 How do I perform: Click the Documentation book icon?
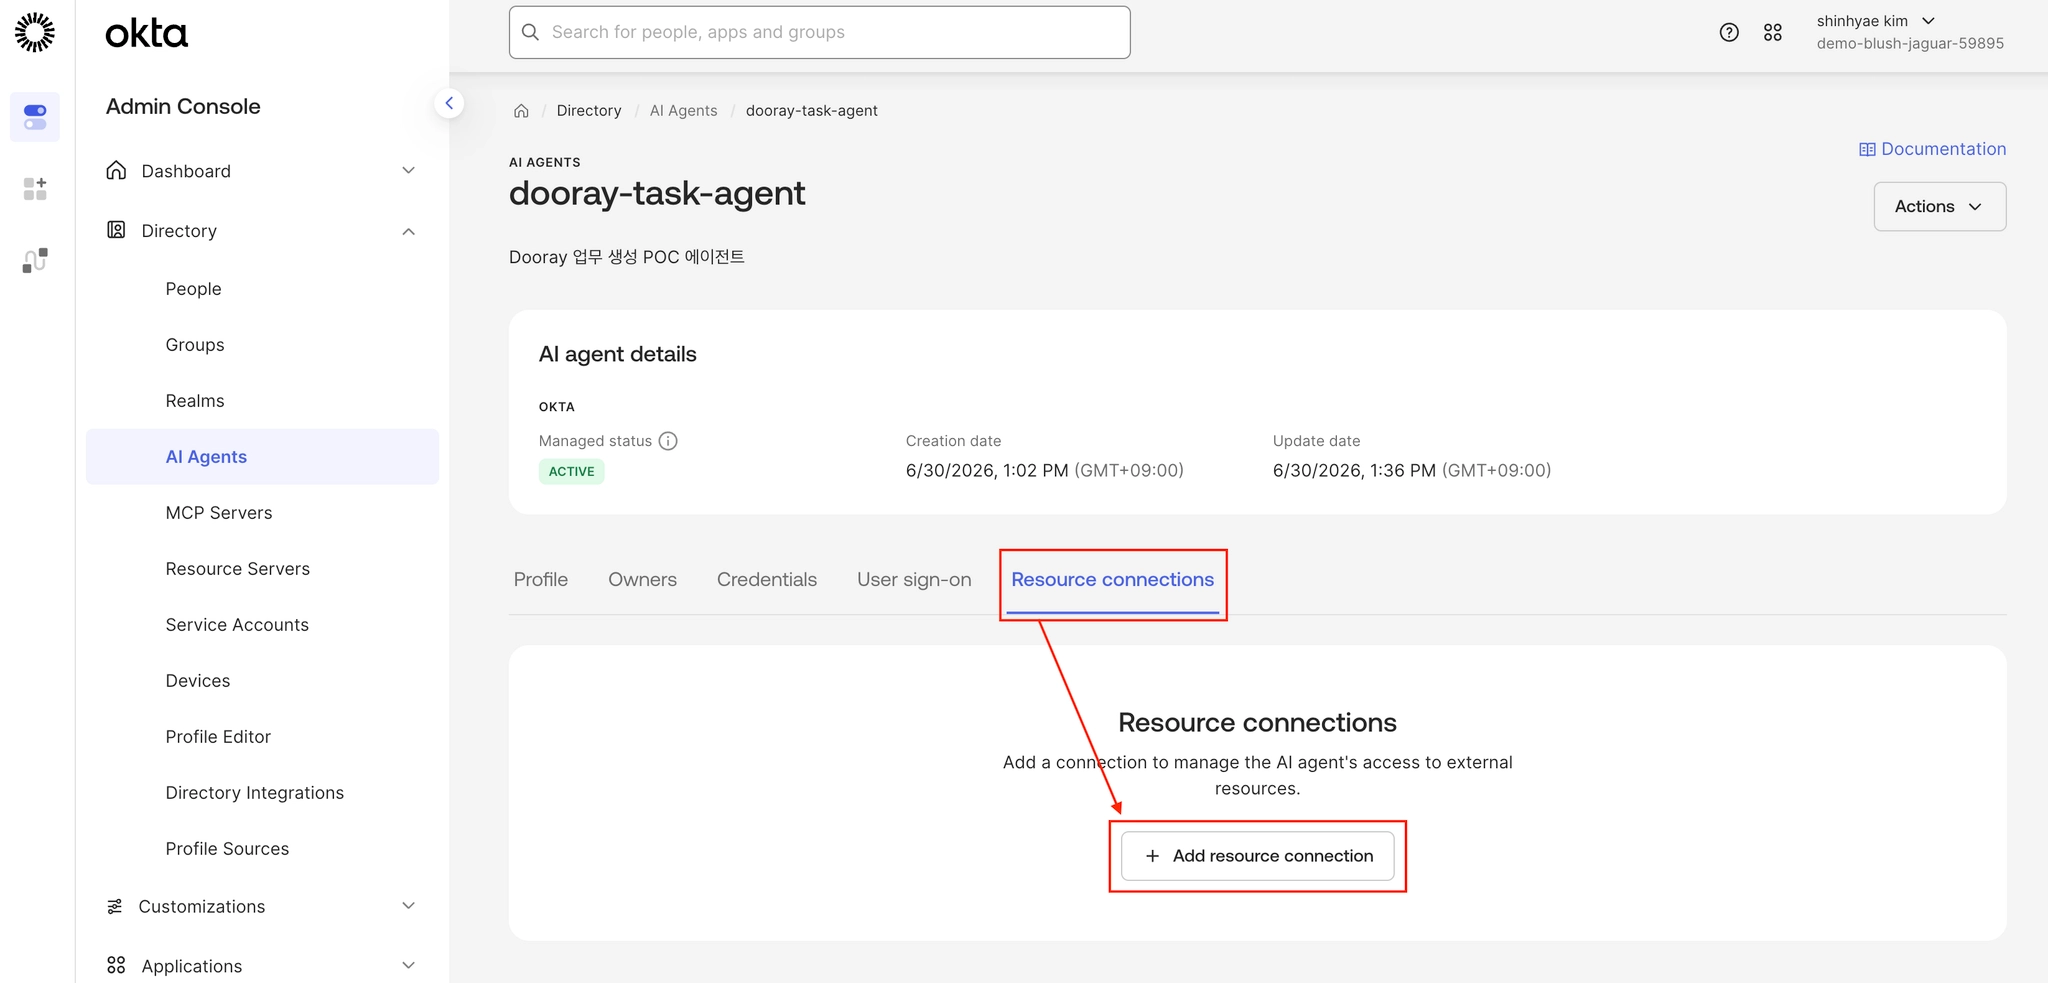click(1867, 149)
